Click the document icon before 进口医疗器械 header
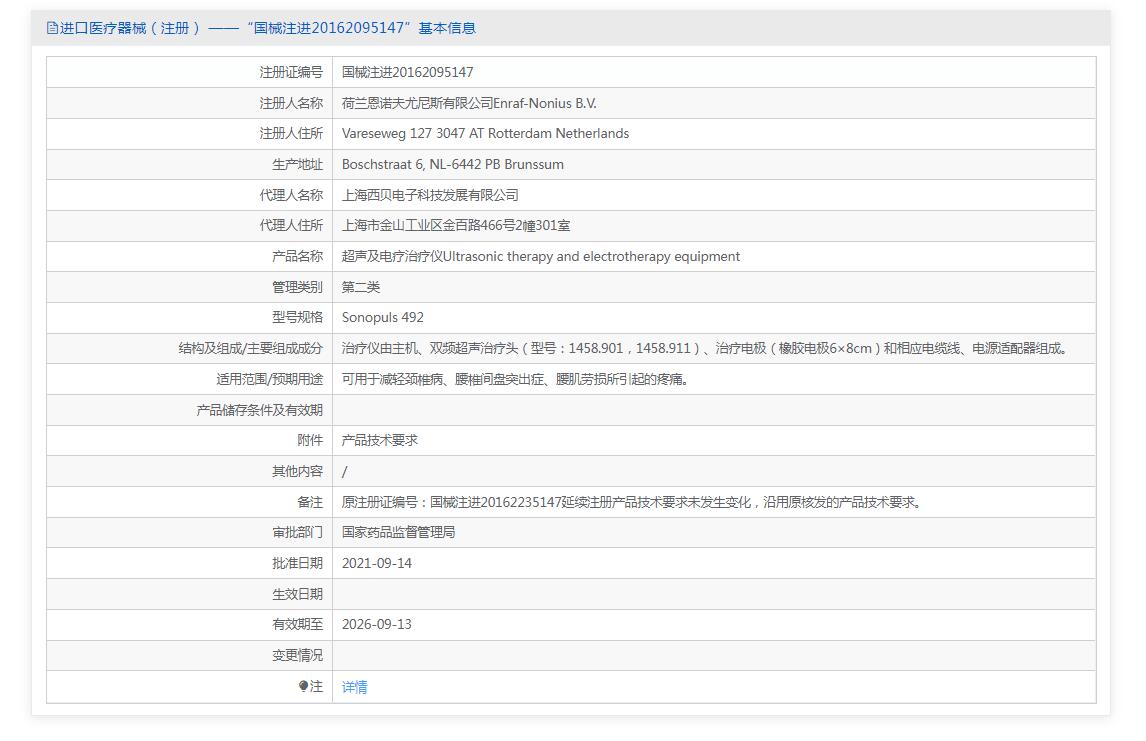The width and height of the screenshot is (1146, 741). (x=52, y=28)
